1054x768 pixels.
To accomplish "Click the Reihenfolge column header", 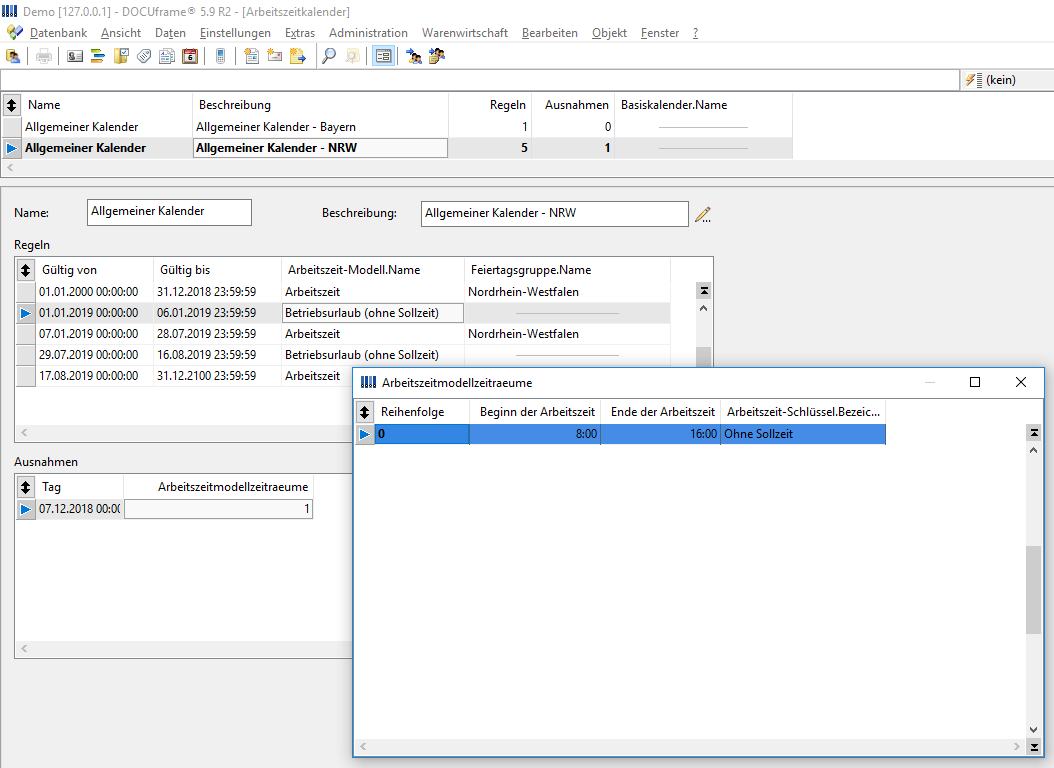I will pos(421,412).
